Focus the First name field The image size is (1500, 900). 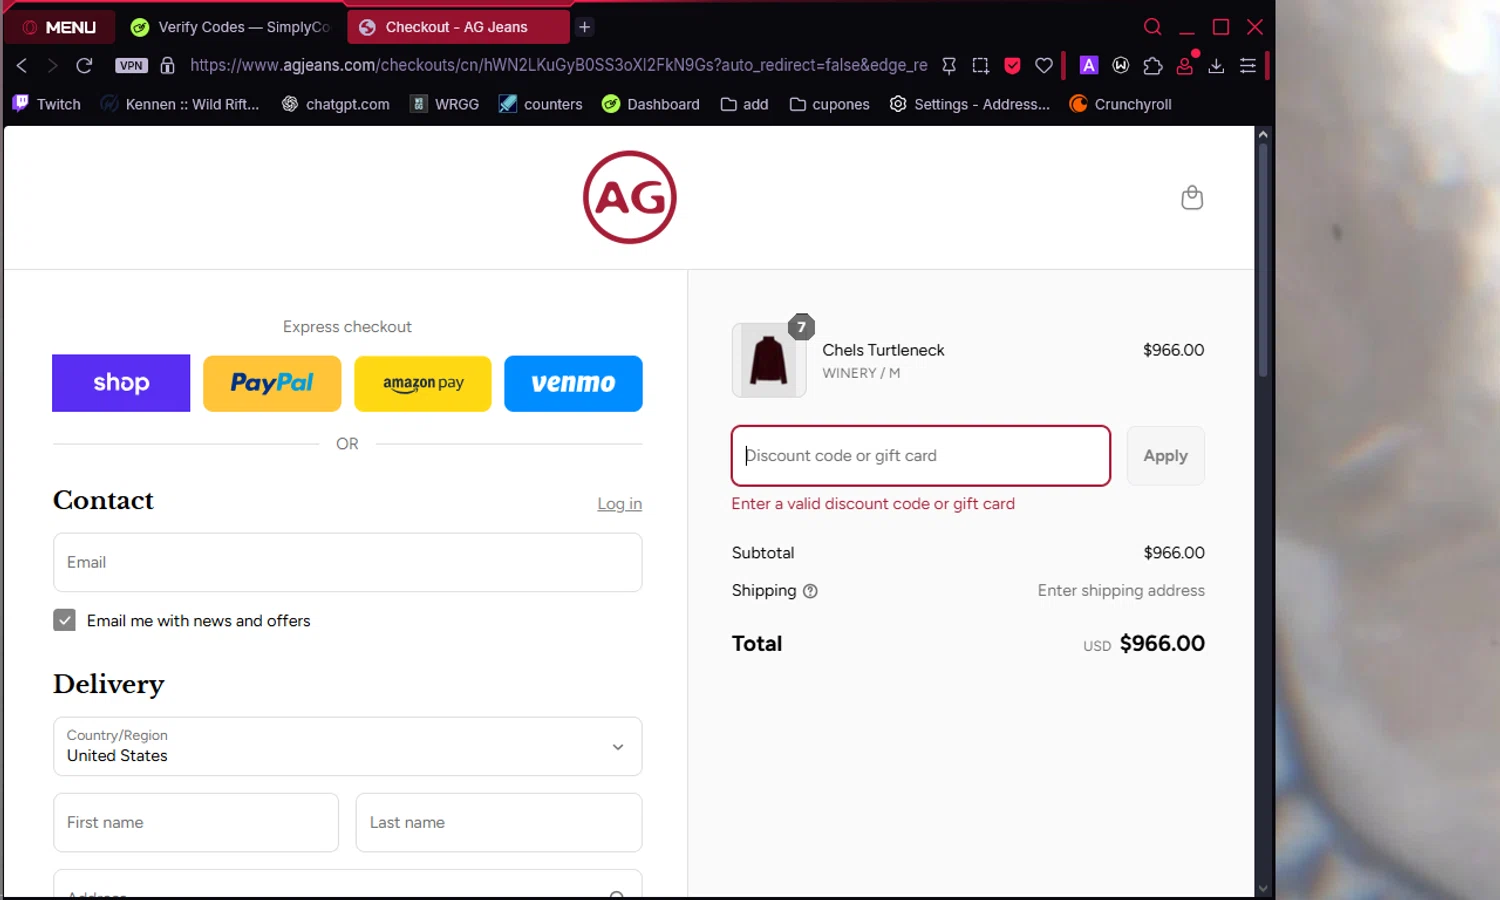pyautogui.click(x=196, y=822)
